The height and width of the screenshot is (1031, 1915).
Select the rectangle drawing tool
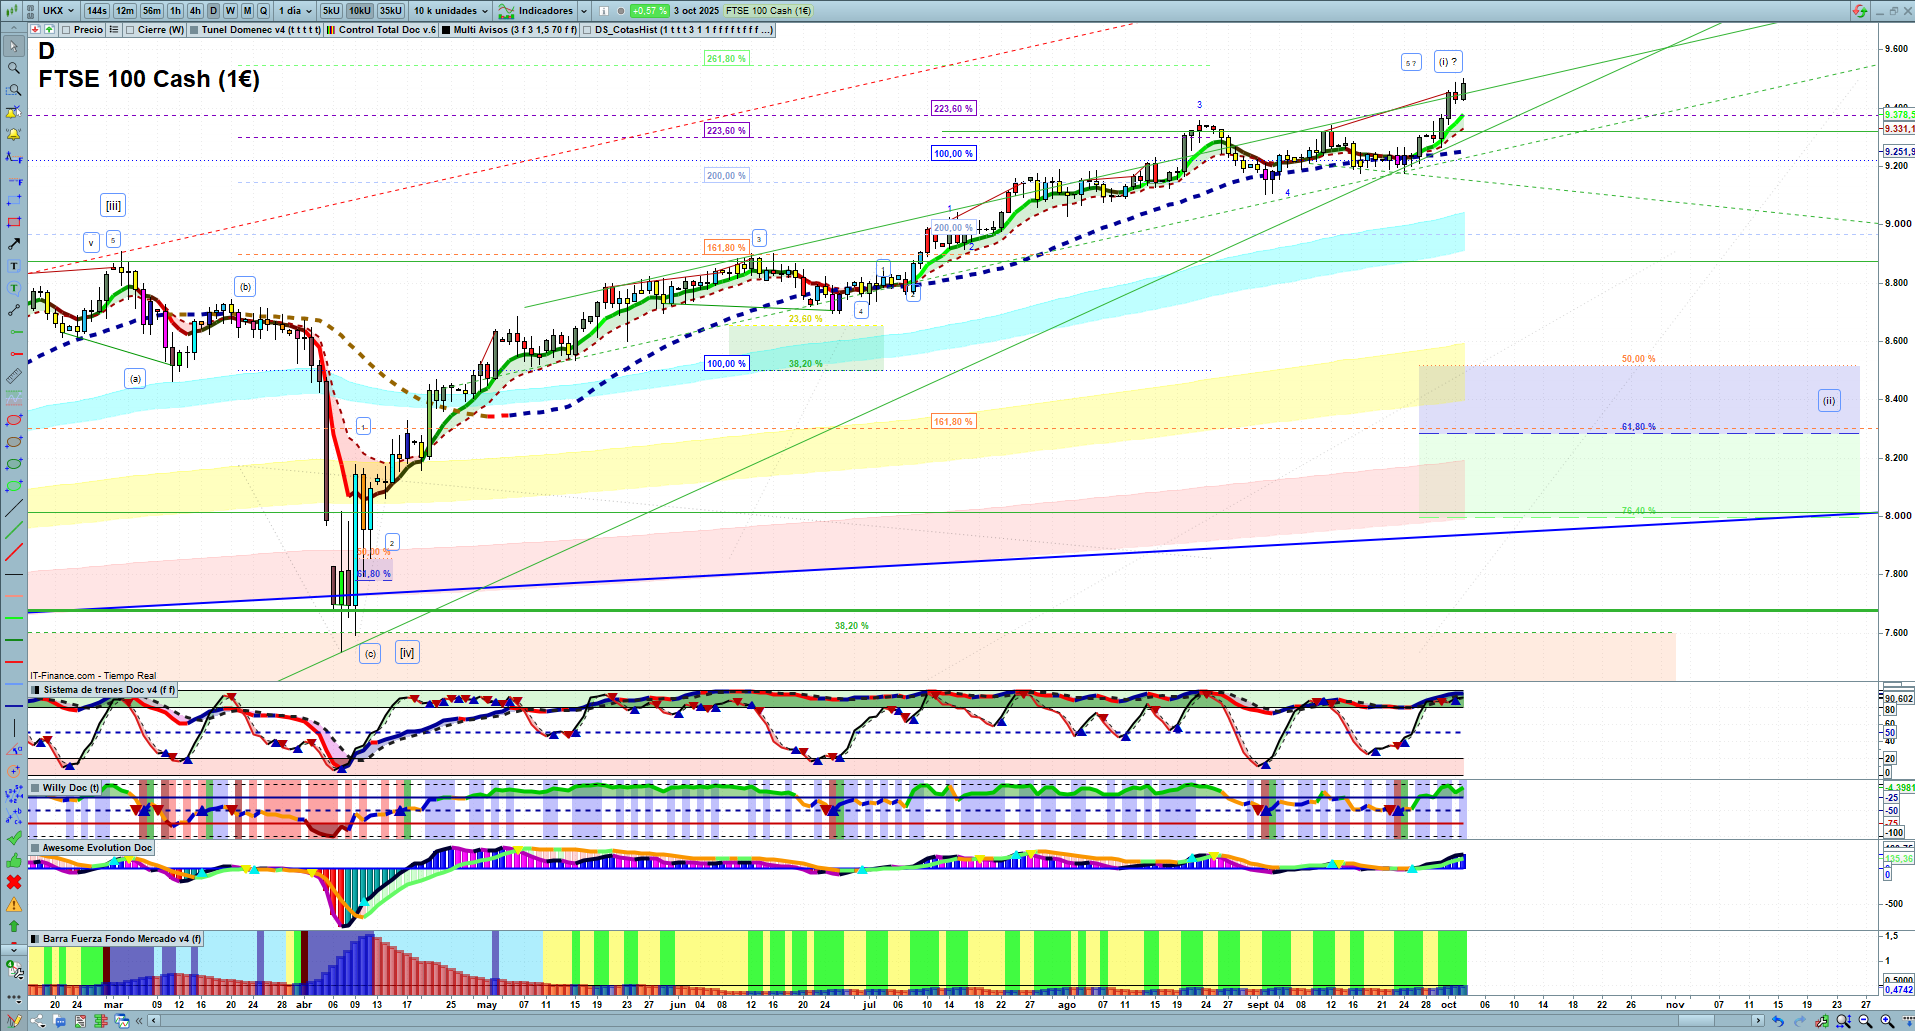[14, 222]
